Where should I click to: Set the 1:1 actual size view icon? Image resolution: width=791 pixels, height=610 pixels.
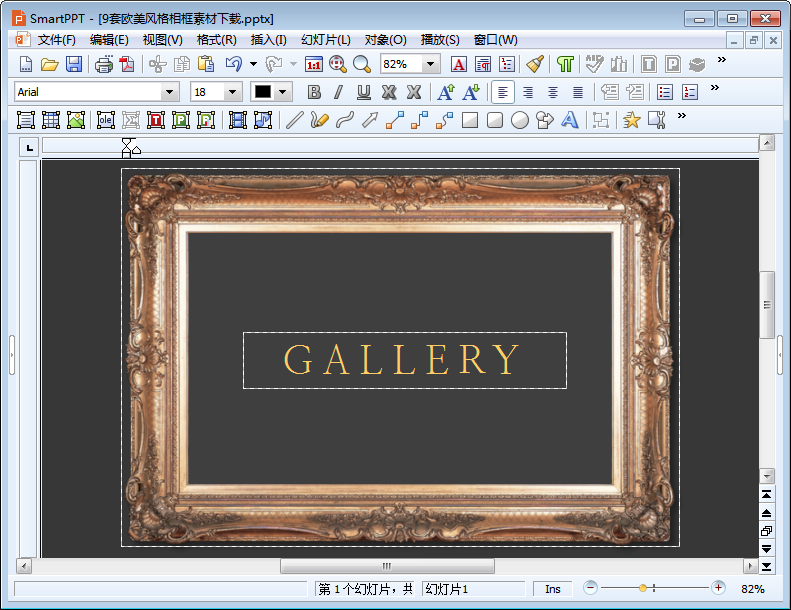[314, 64]
